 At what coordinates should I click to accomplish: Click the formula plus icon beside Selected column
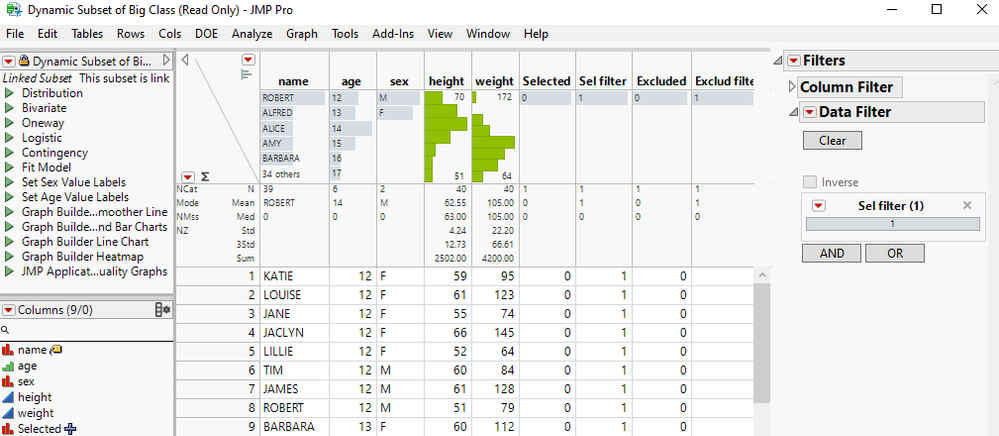71,429
